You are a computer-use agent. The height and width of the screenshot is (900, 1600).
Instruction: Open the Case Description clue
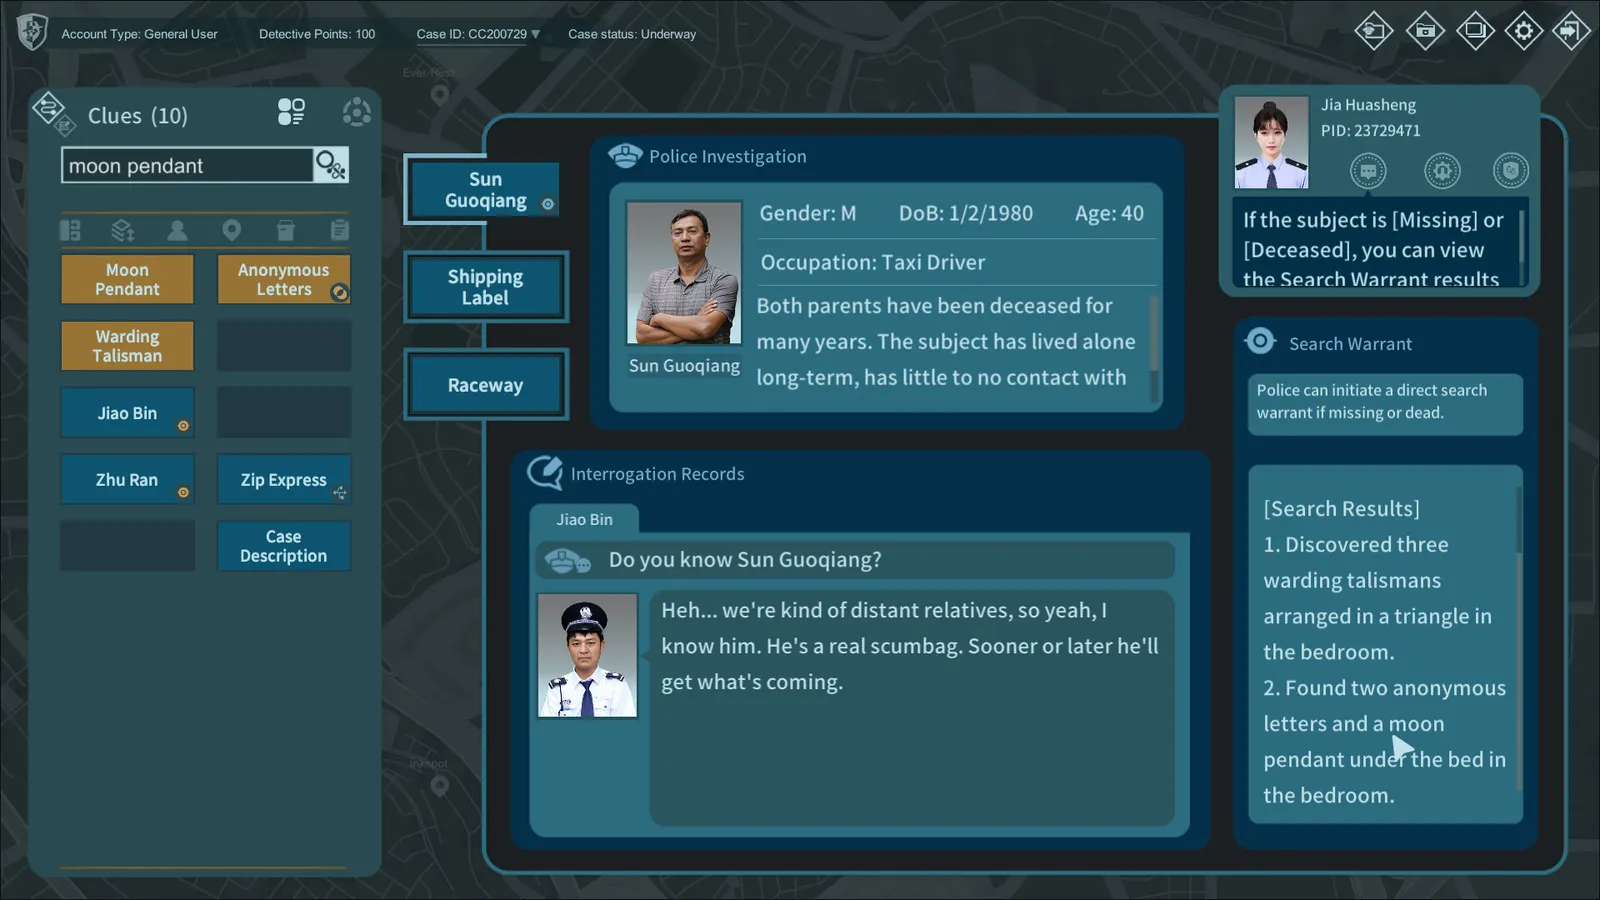click(284, 546)
